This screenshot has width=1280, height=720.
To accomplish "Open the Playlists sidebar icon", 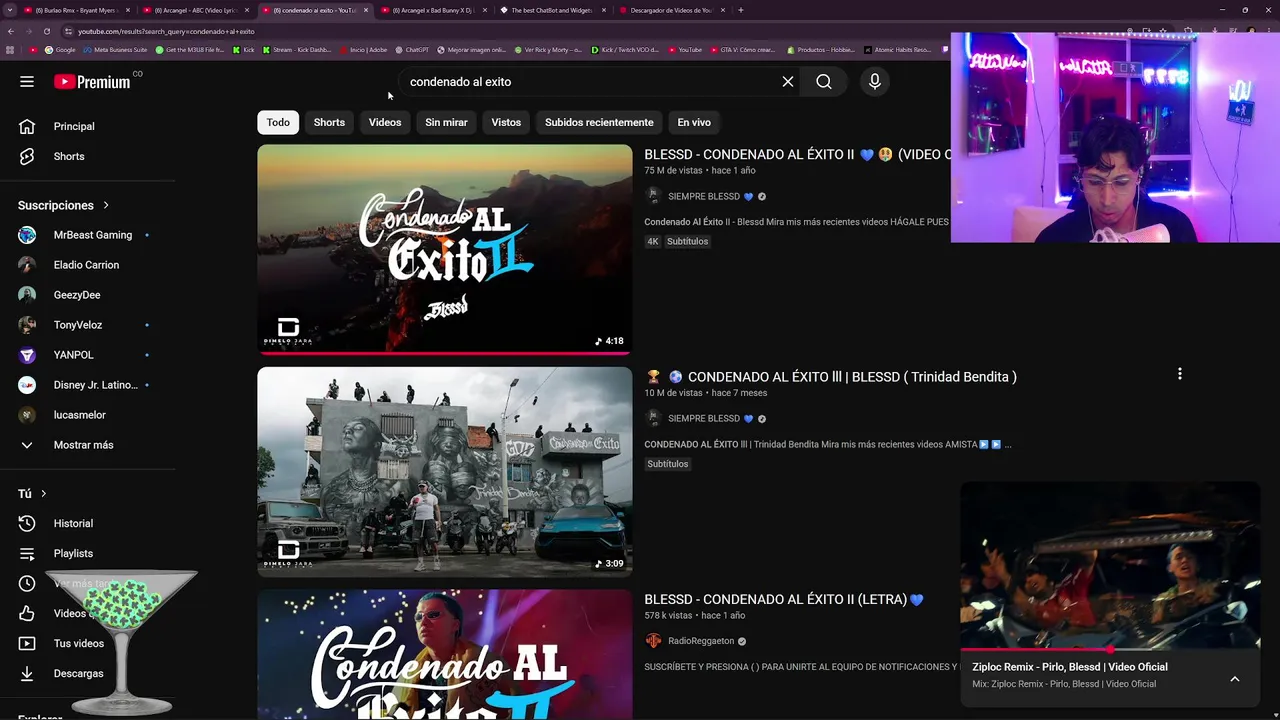I will point(27,553).
